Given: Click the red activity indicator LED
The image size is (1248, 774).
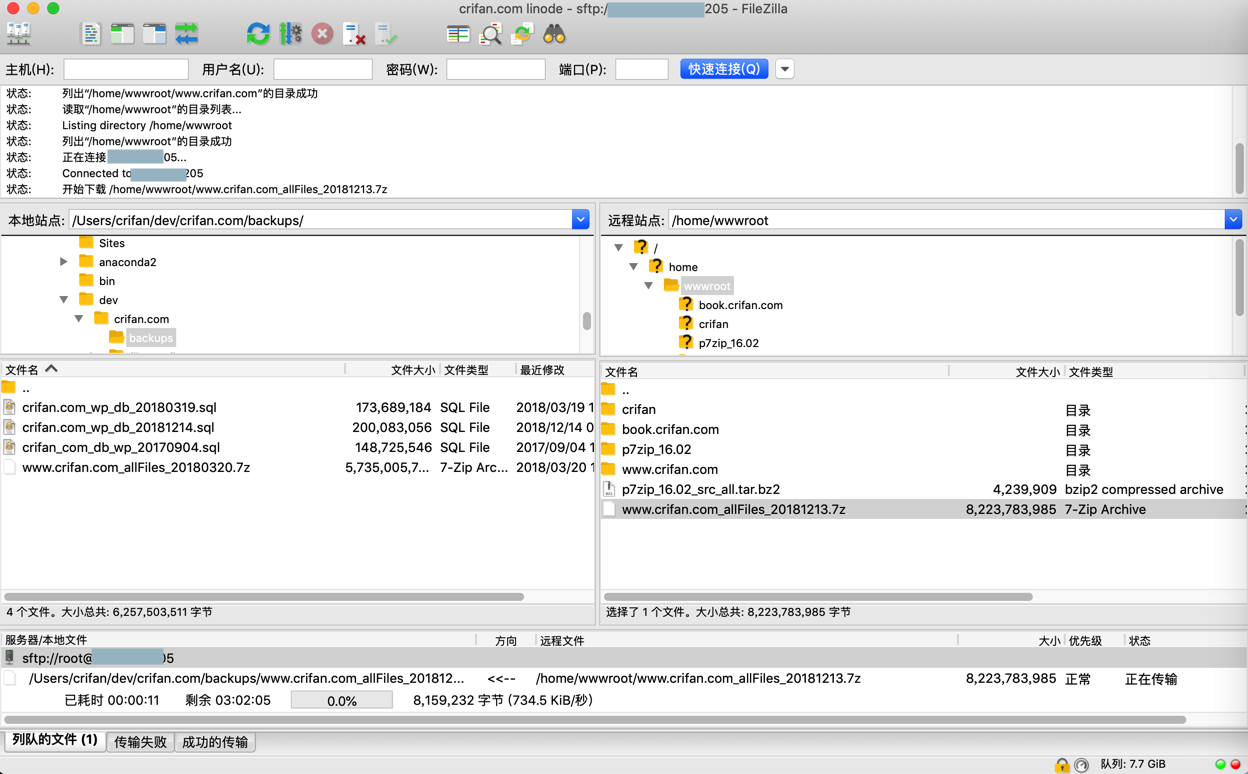Looking at the screenshot, I should (1235, 765).
